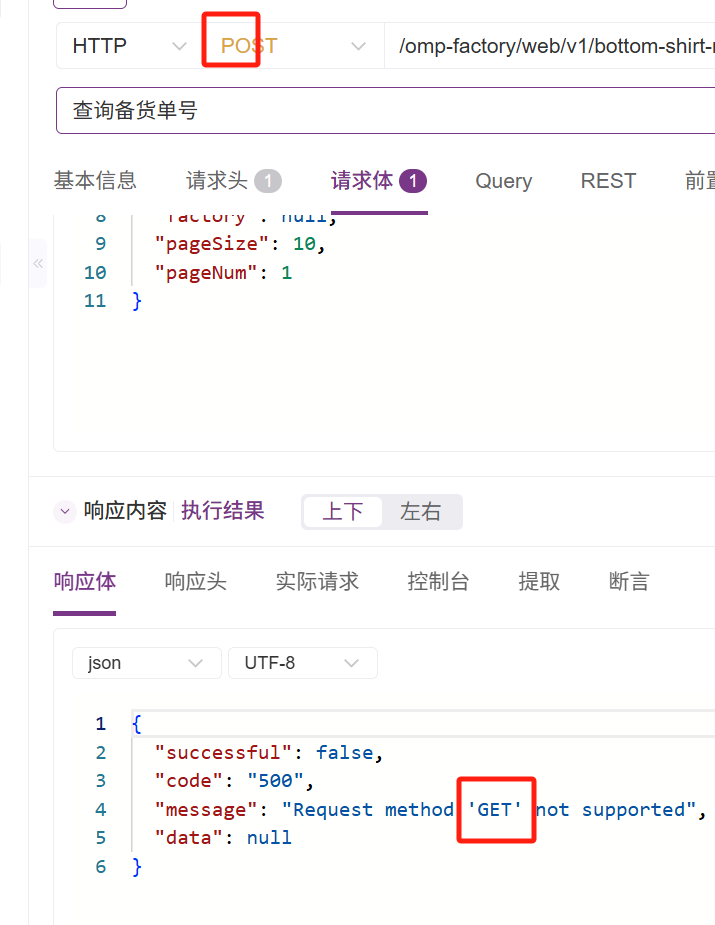Open the 实际请求 tab

317,582
